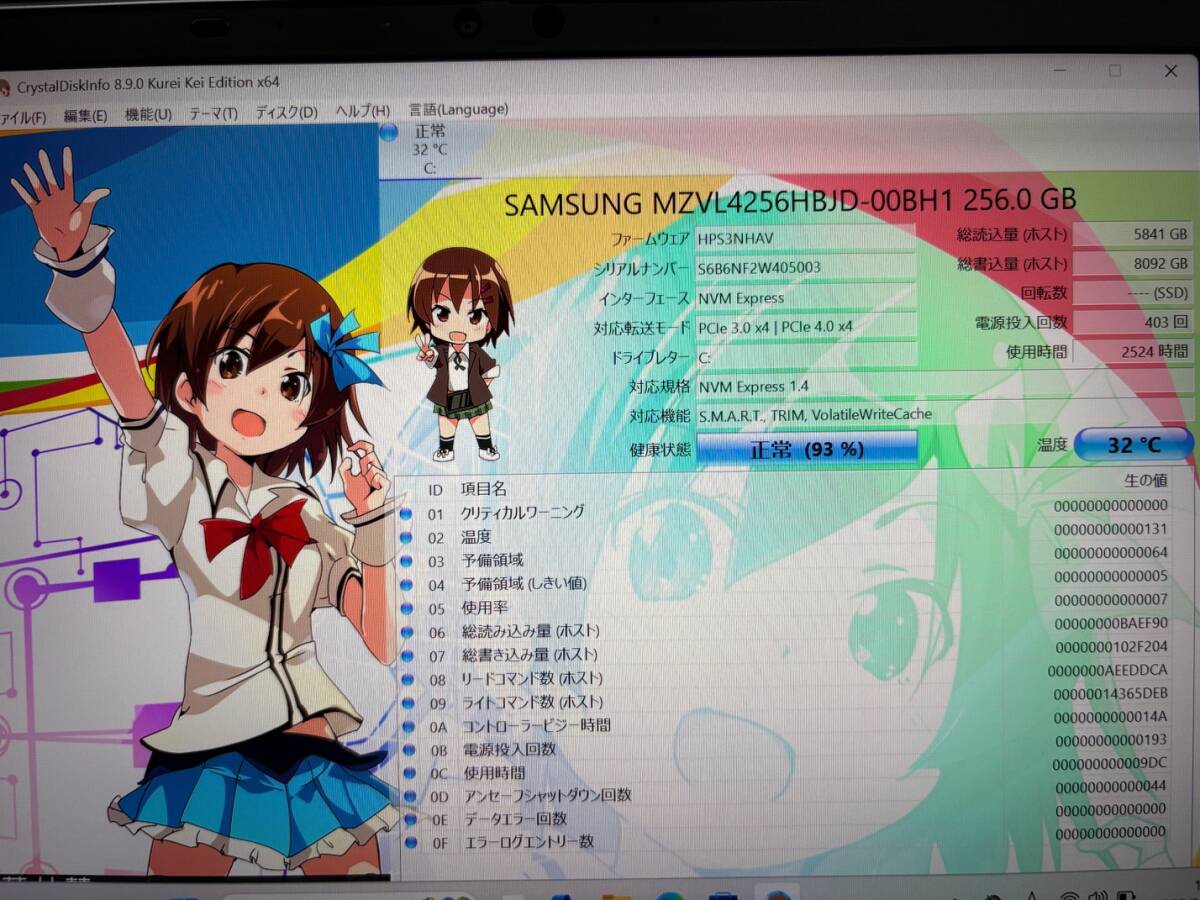Select the エラーログエントリー数 attribute text
This screenshot has height=900, width=1200.
coord(528,842)
